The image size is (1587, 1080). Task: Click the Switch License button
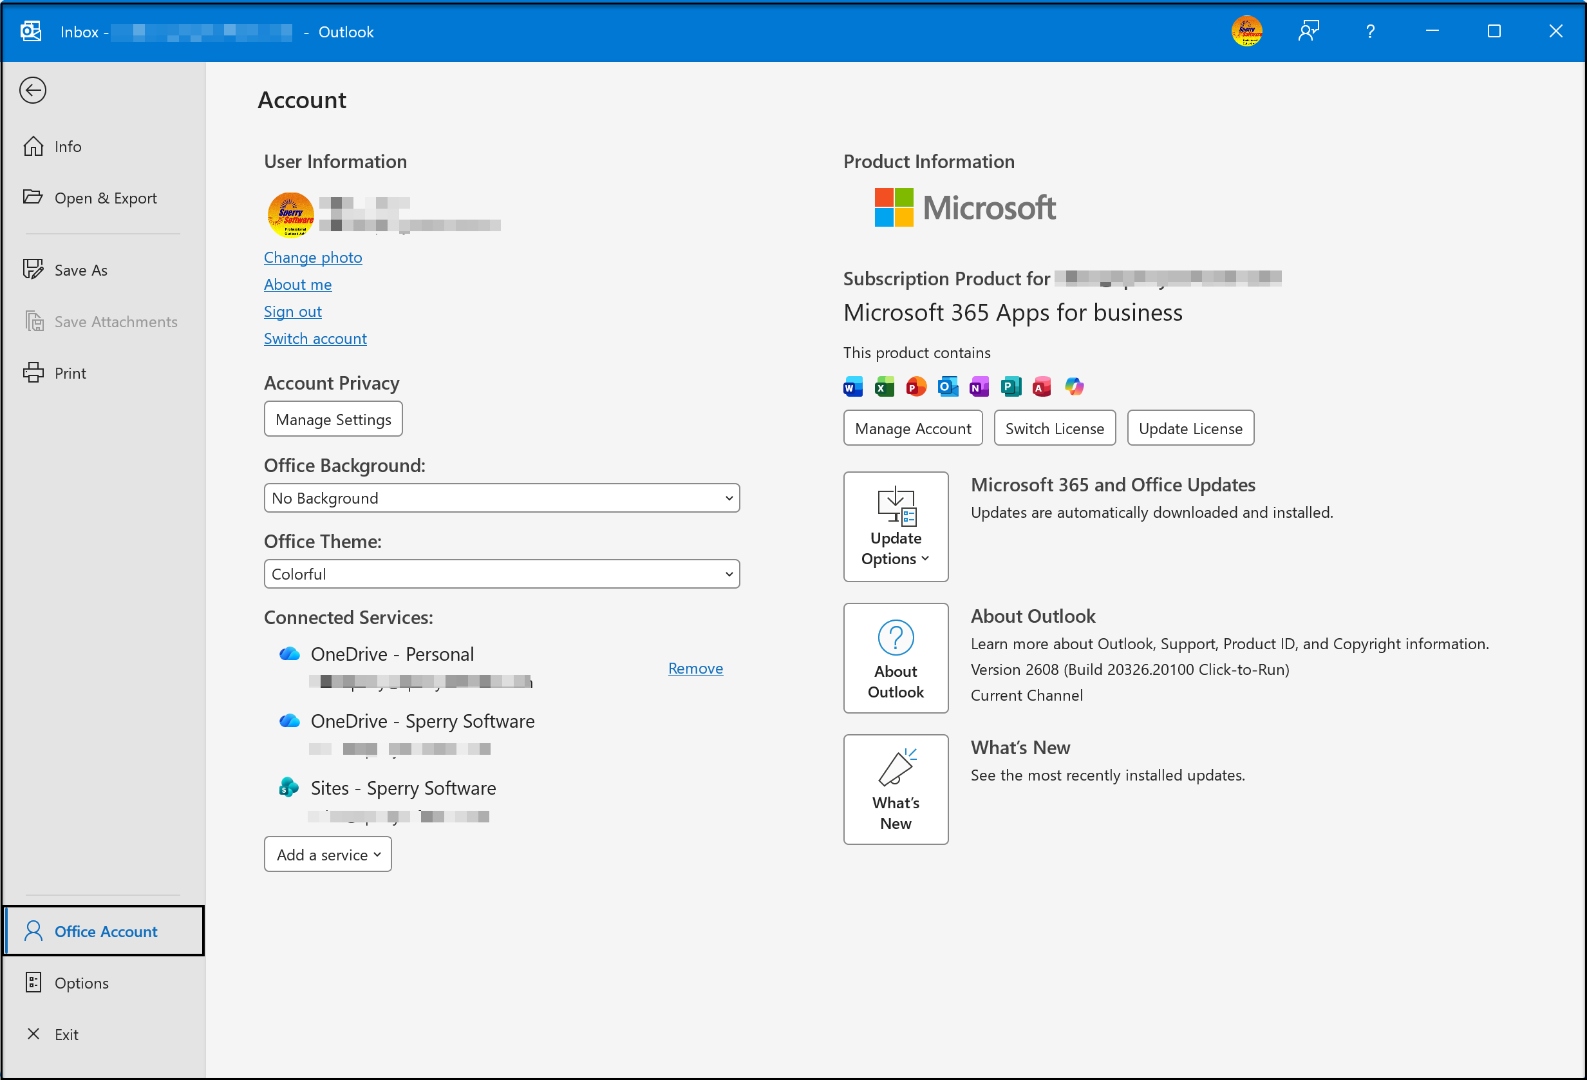pos(1055,428)
